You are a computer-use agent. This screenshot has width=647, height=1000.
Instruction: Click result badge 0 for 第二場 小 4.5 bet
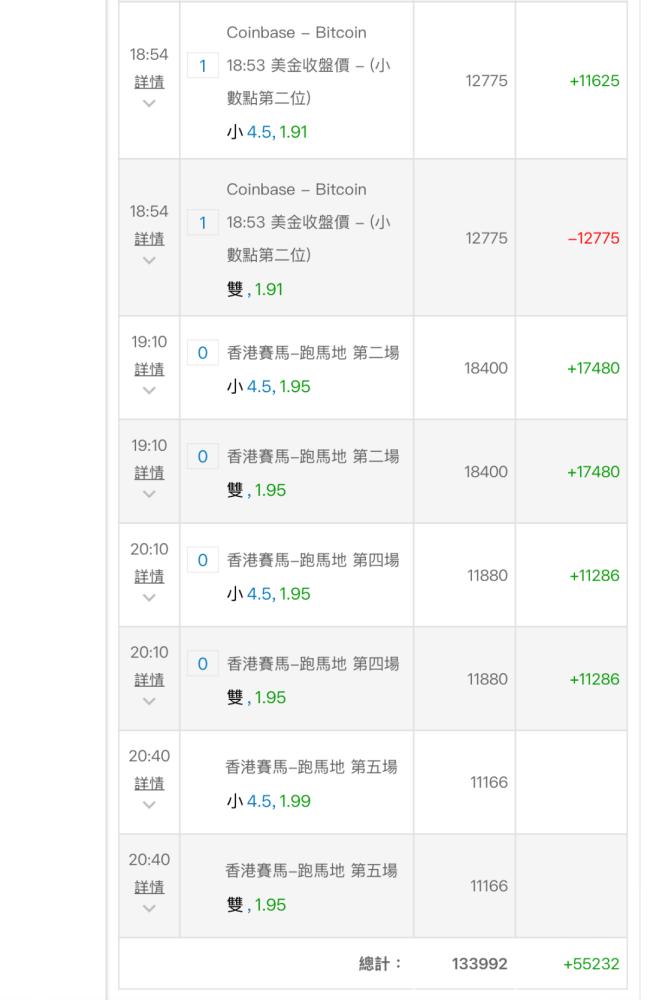pyautogui.click(x=202, y=353)
